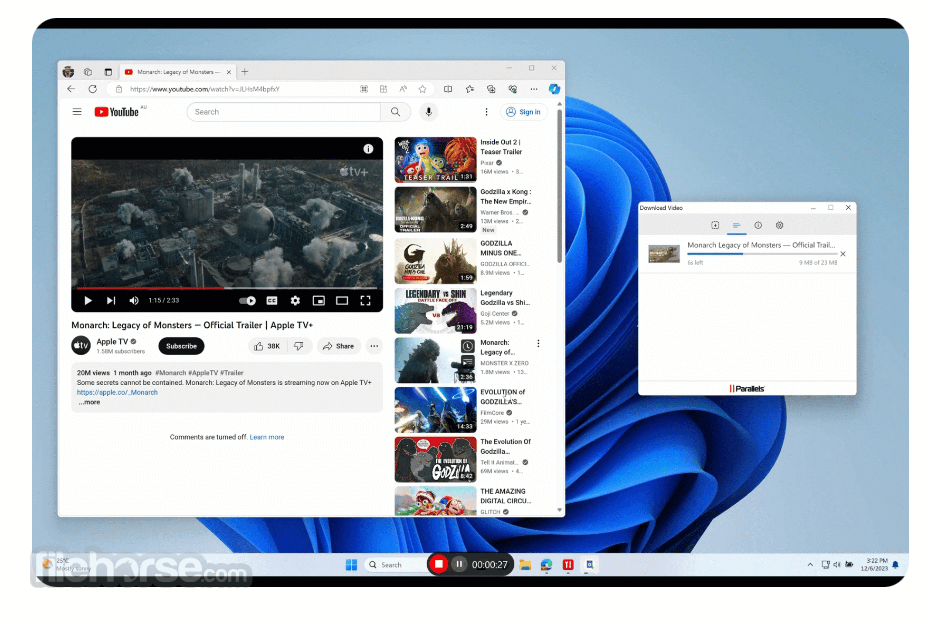Open the apple.co Monarch link
932x618 pixels.
click(x=117, y=392)
